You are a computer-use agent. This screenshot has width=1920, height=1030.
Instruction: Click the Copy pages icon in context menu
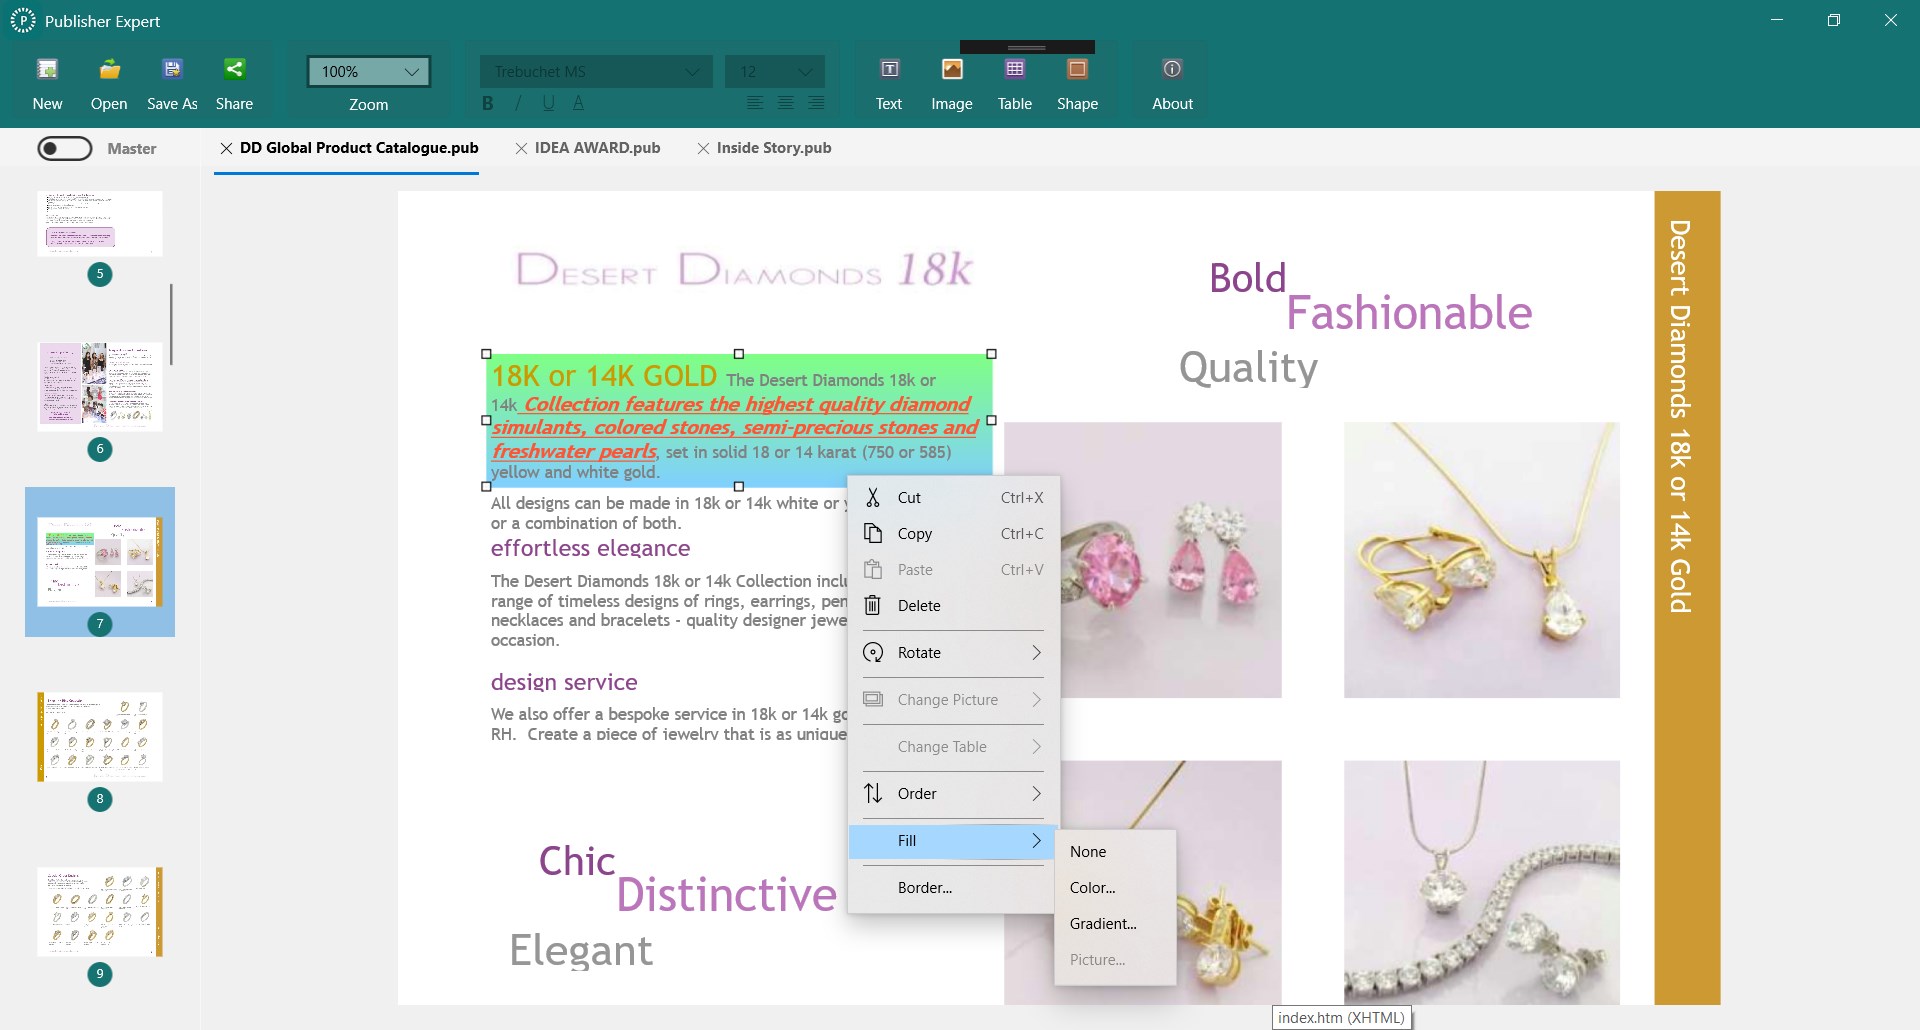tap(873, 534)
